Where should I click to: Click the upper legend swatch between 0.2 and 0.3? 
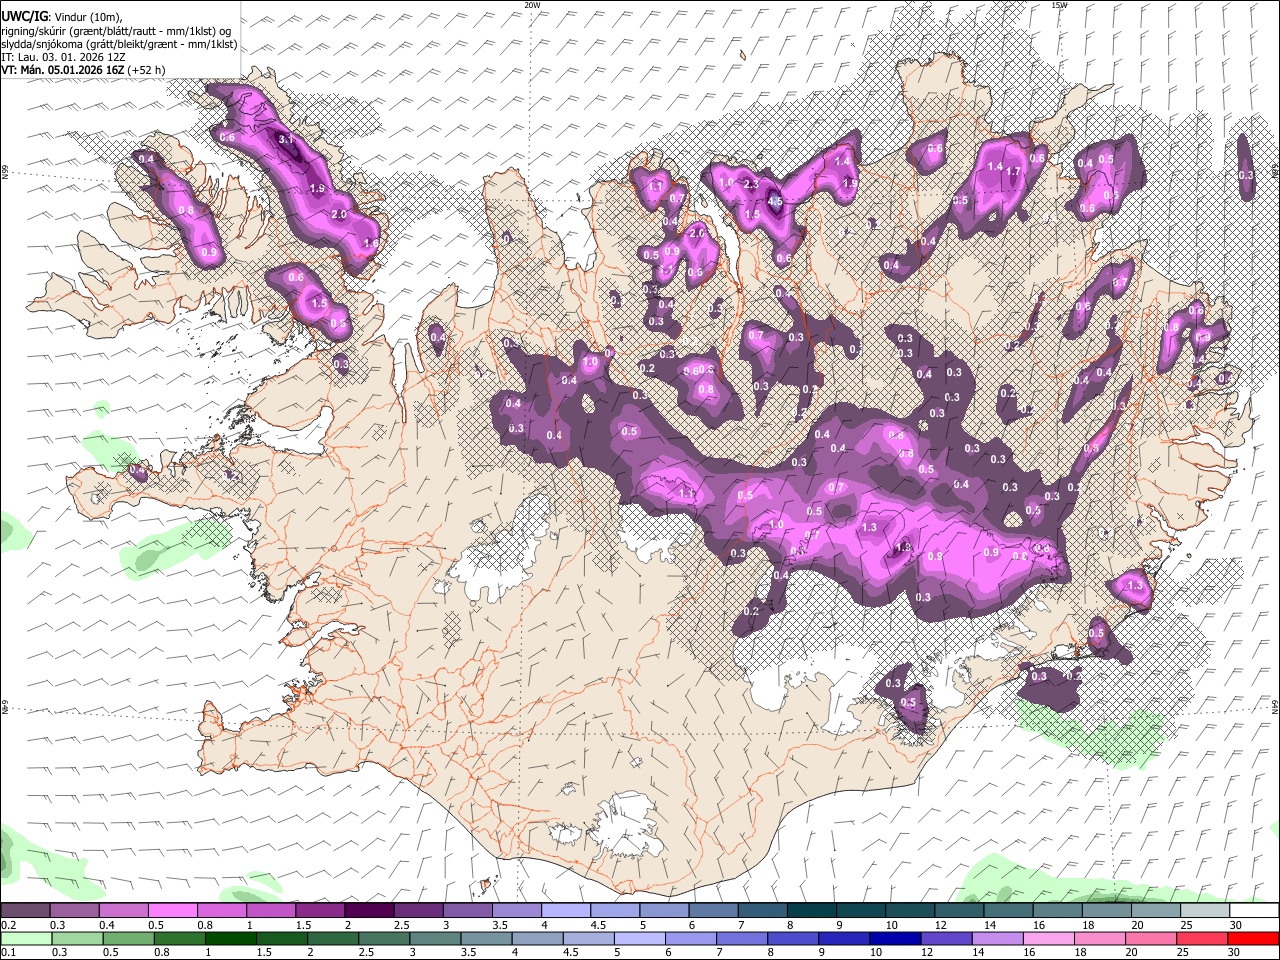25,911
